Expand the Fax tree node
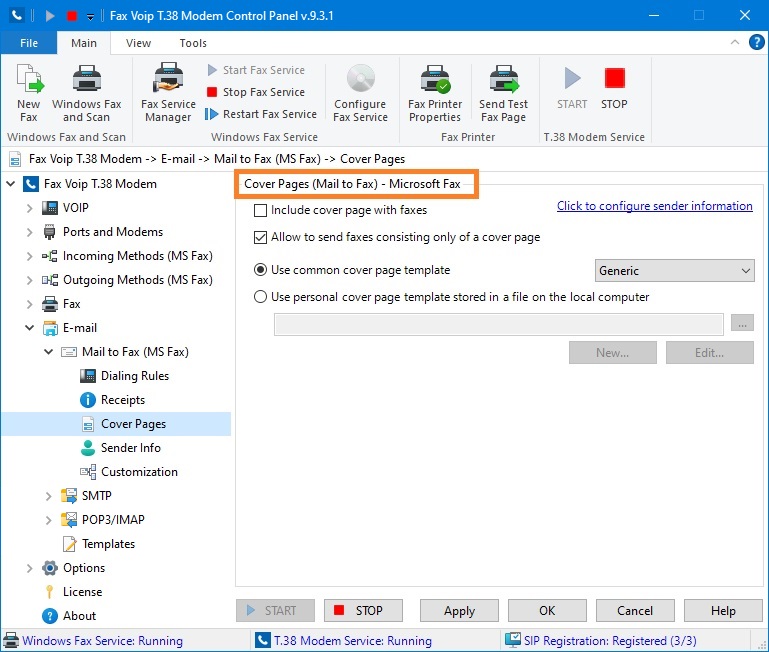 [x=29, y=304]
